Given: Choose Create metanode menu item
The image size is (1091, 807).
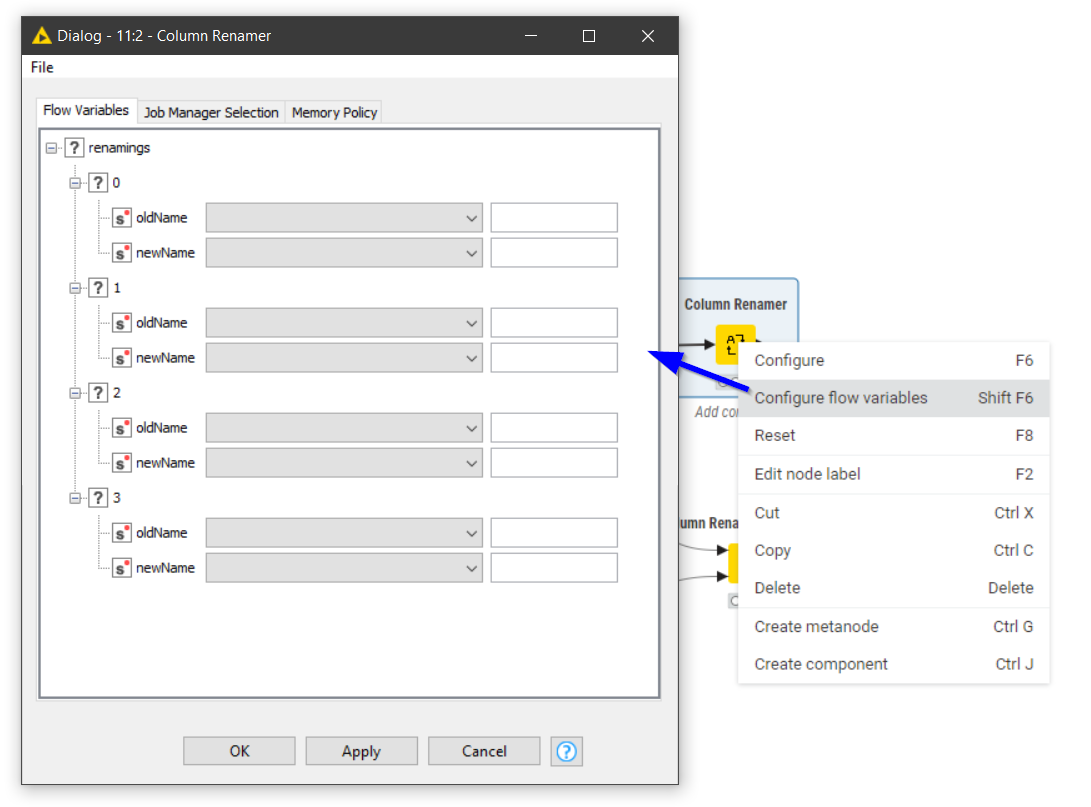Looking at the screenshot, I should point(893,627).
